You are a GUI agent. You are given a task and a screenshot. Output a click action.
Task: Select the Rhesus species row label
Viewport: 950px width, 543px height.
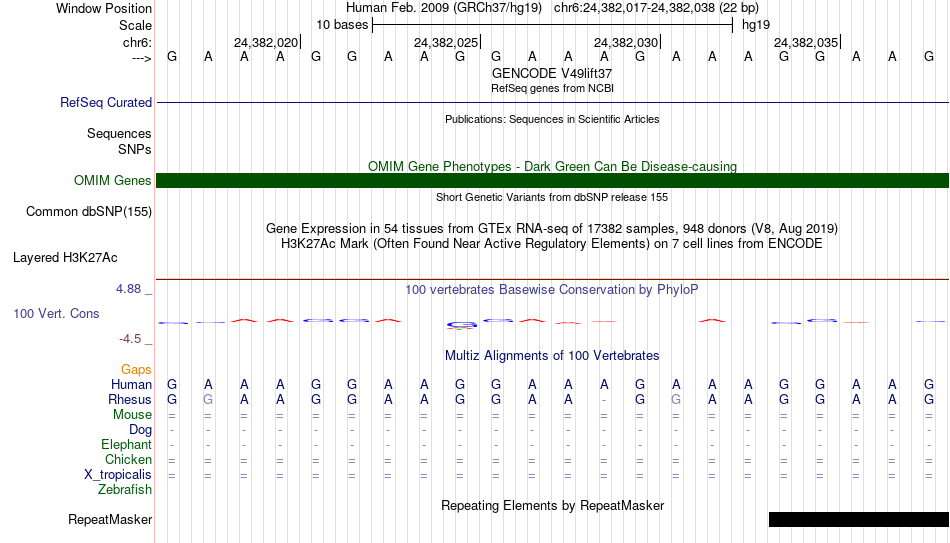coord(130,400)
